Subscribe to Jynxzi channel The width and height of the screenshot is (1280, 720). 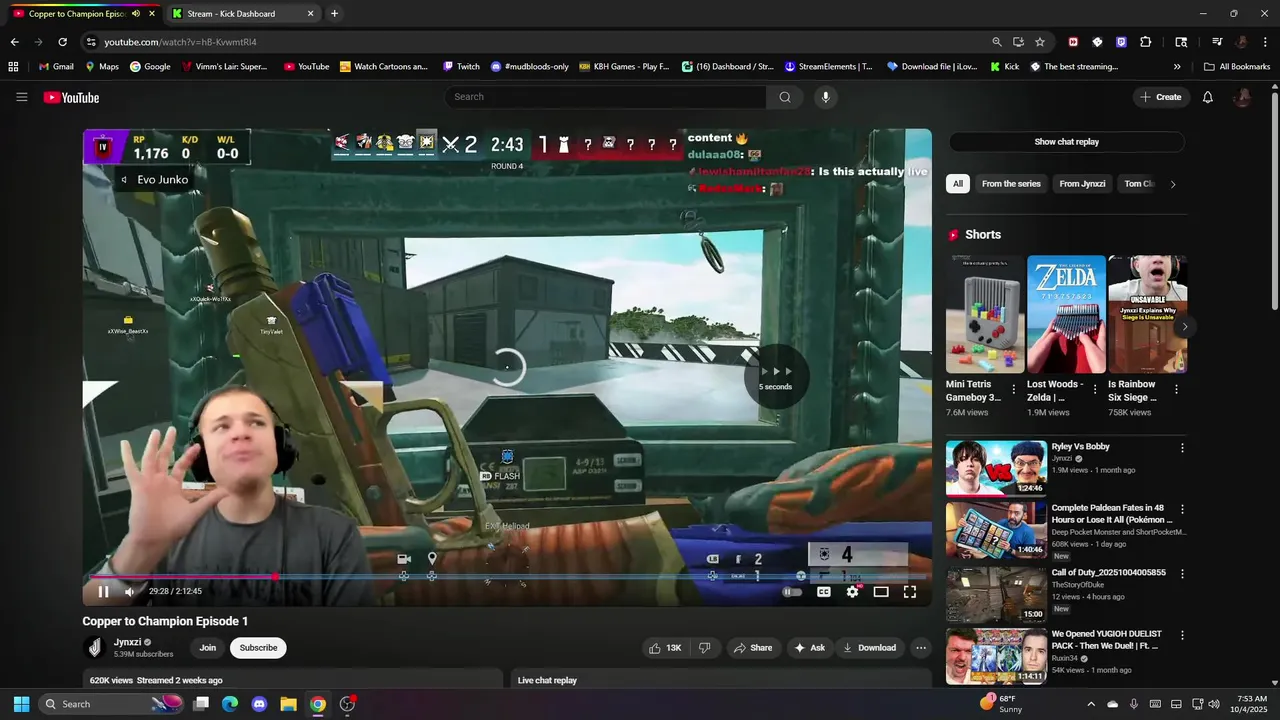tap(258, 648)
